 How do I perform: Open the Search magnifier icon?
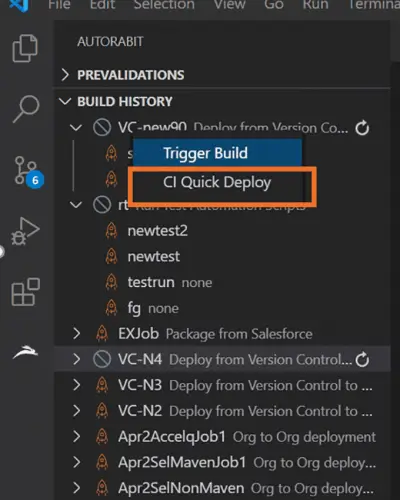26,109
